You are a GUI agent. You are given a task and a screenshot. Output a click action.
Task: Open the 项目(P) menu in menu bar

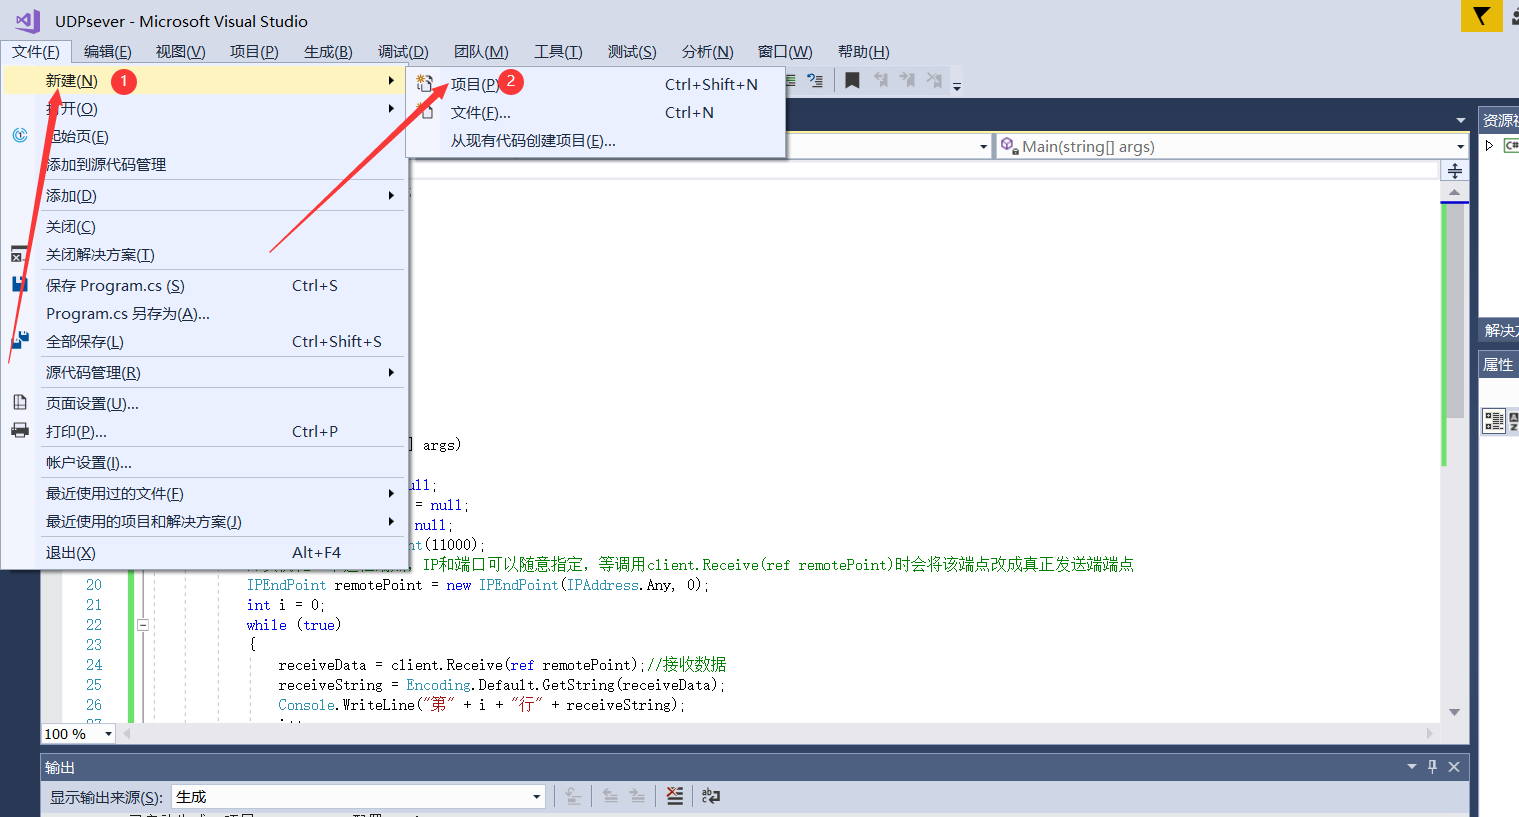(254, 51)
